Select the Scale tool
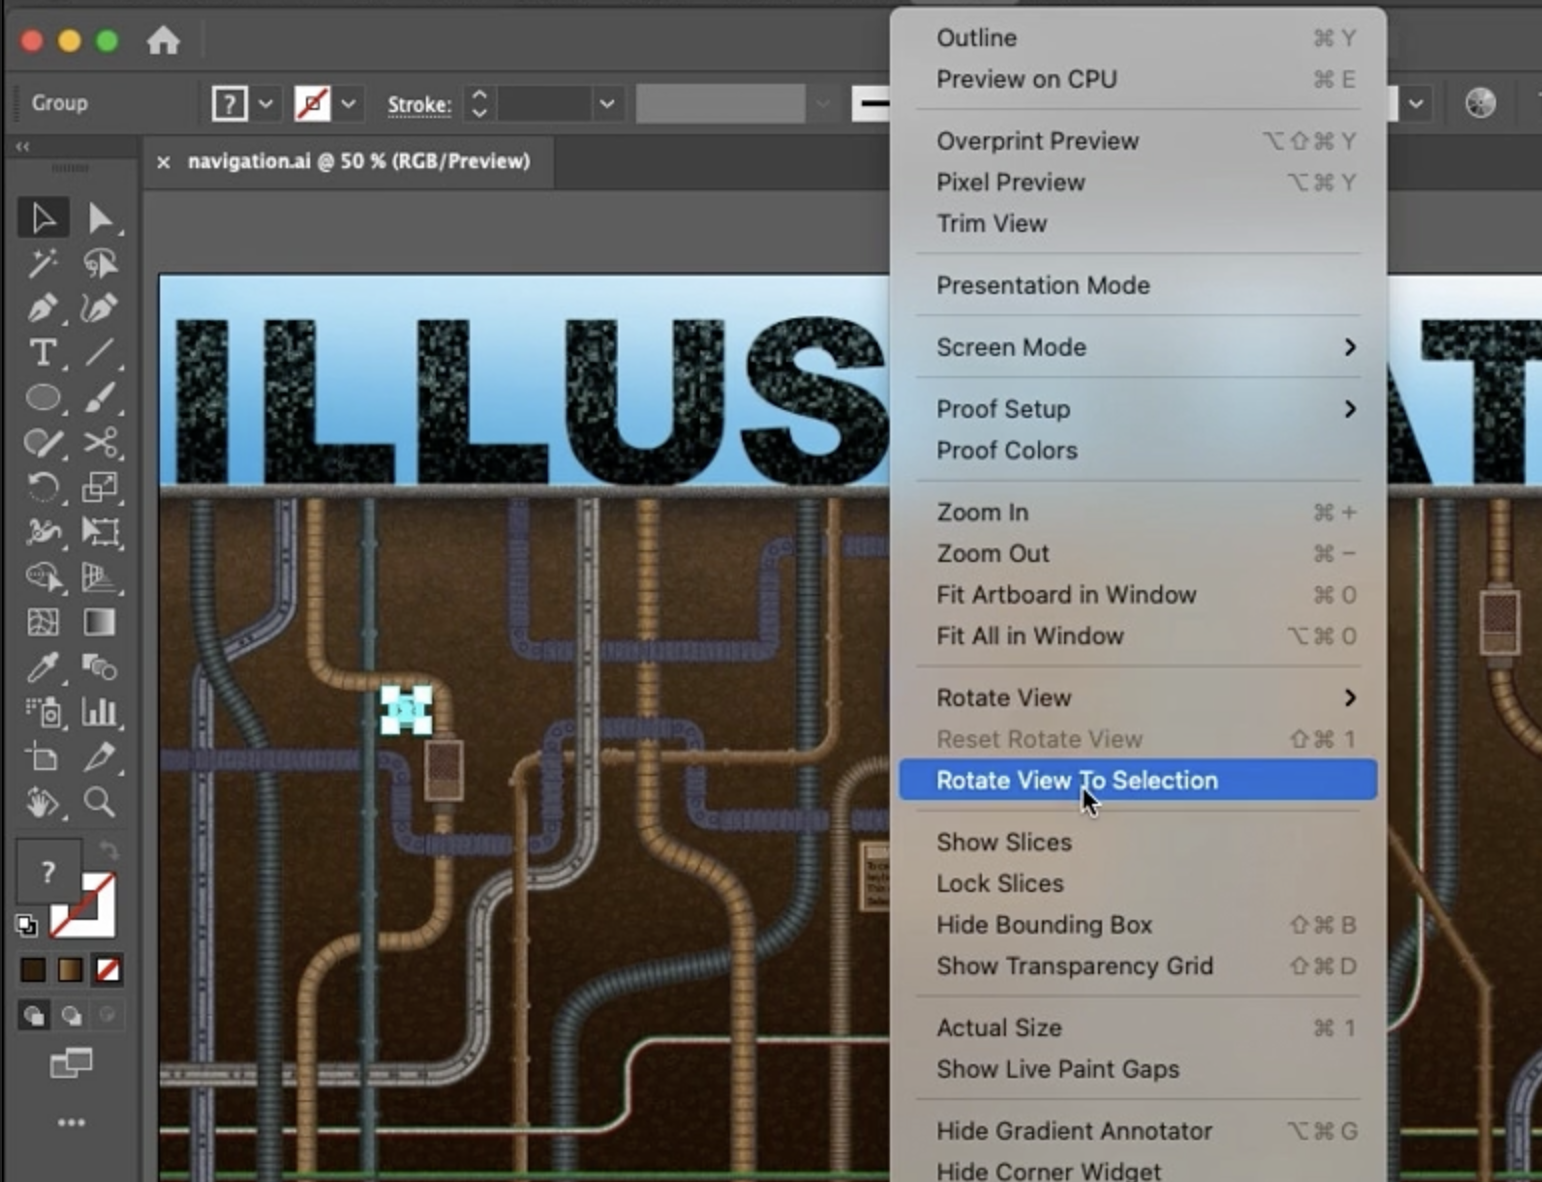Screen dimensions: 1542x1182 click(99, 487)
